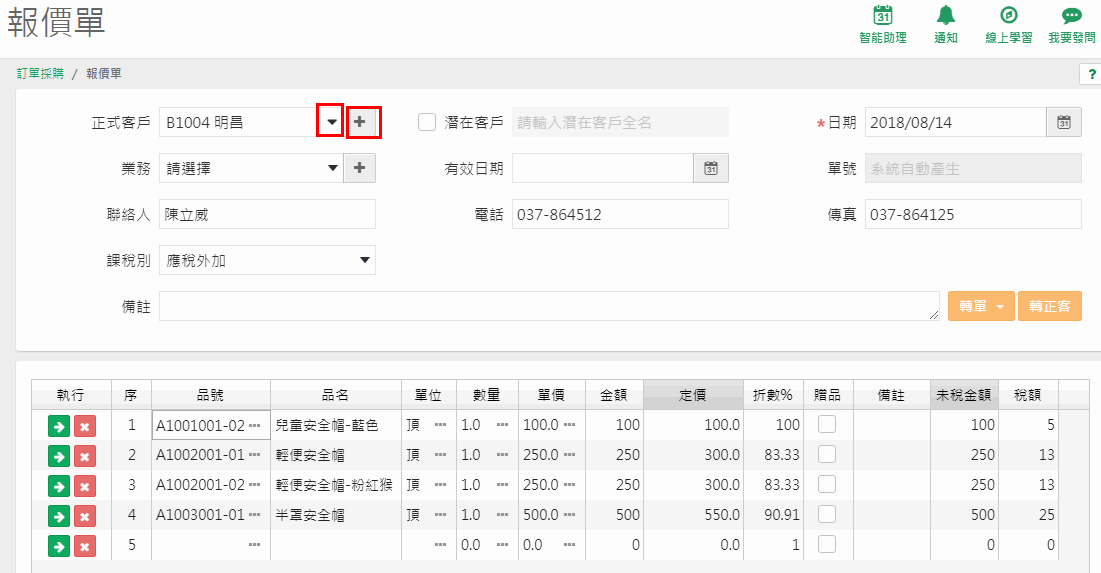This screenshot has height=573, width=1101.
Task: Toggle 贈品 checkbox for row 2 輕便安全帽
Action: [827, 454]
